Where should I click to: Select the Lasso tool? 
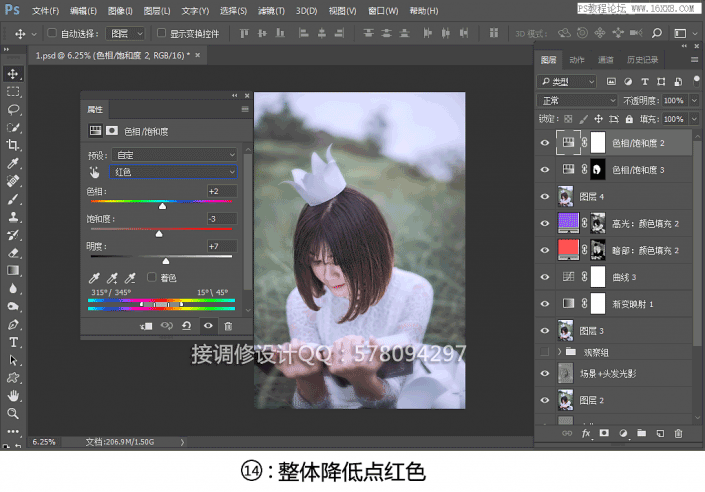13,109
